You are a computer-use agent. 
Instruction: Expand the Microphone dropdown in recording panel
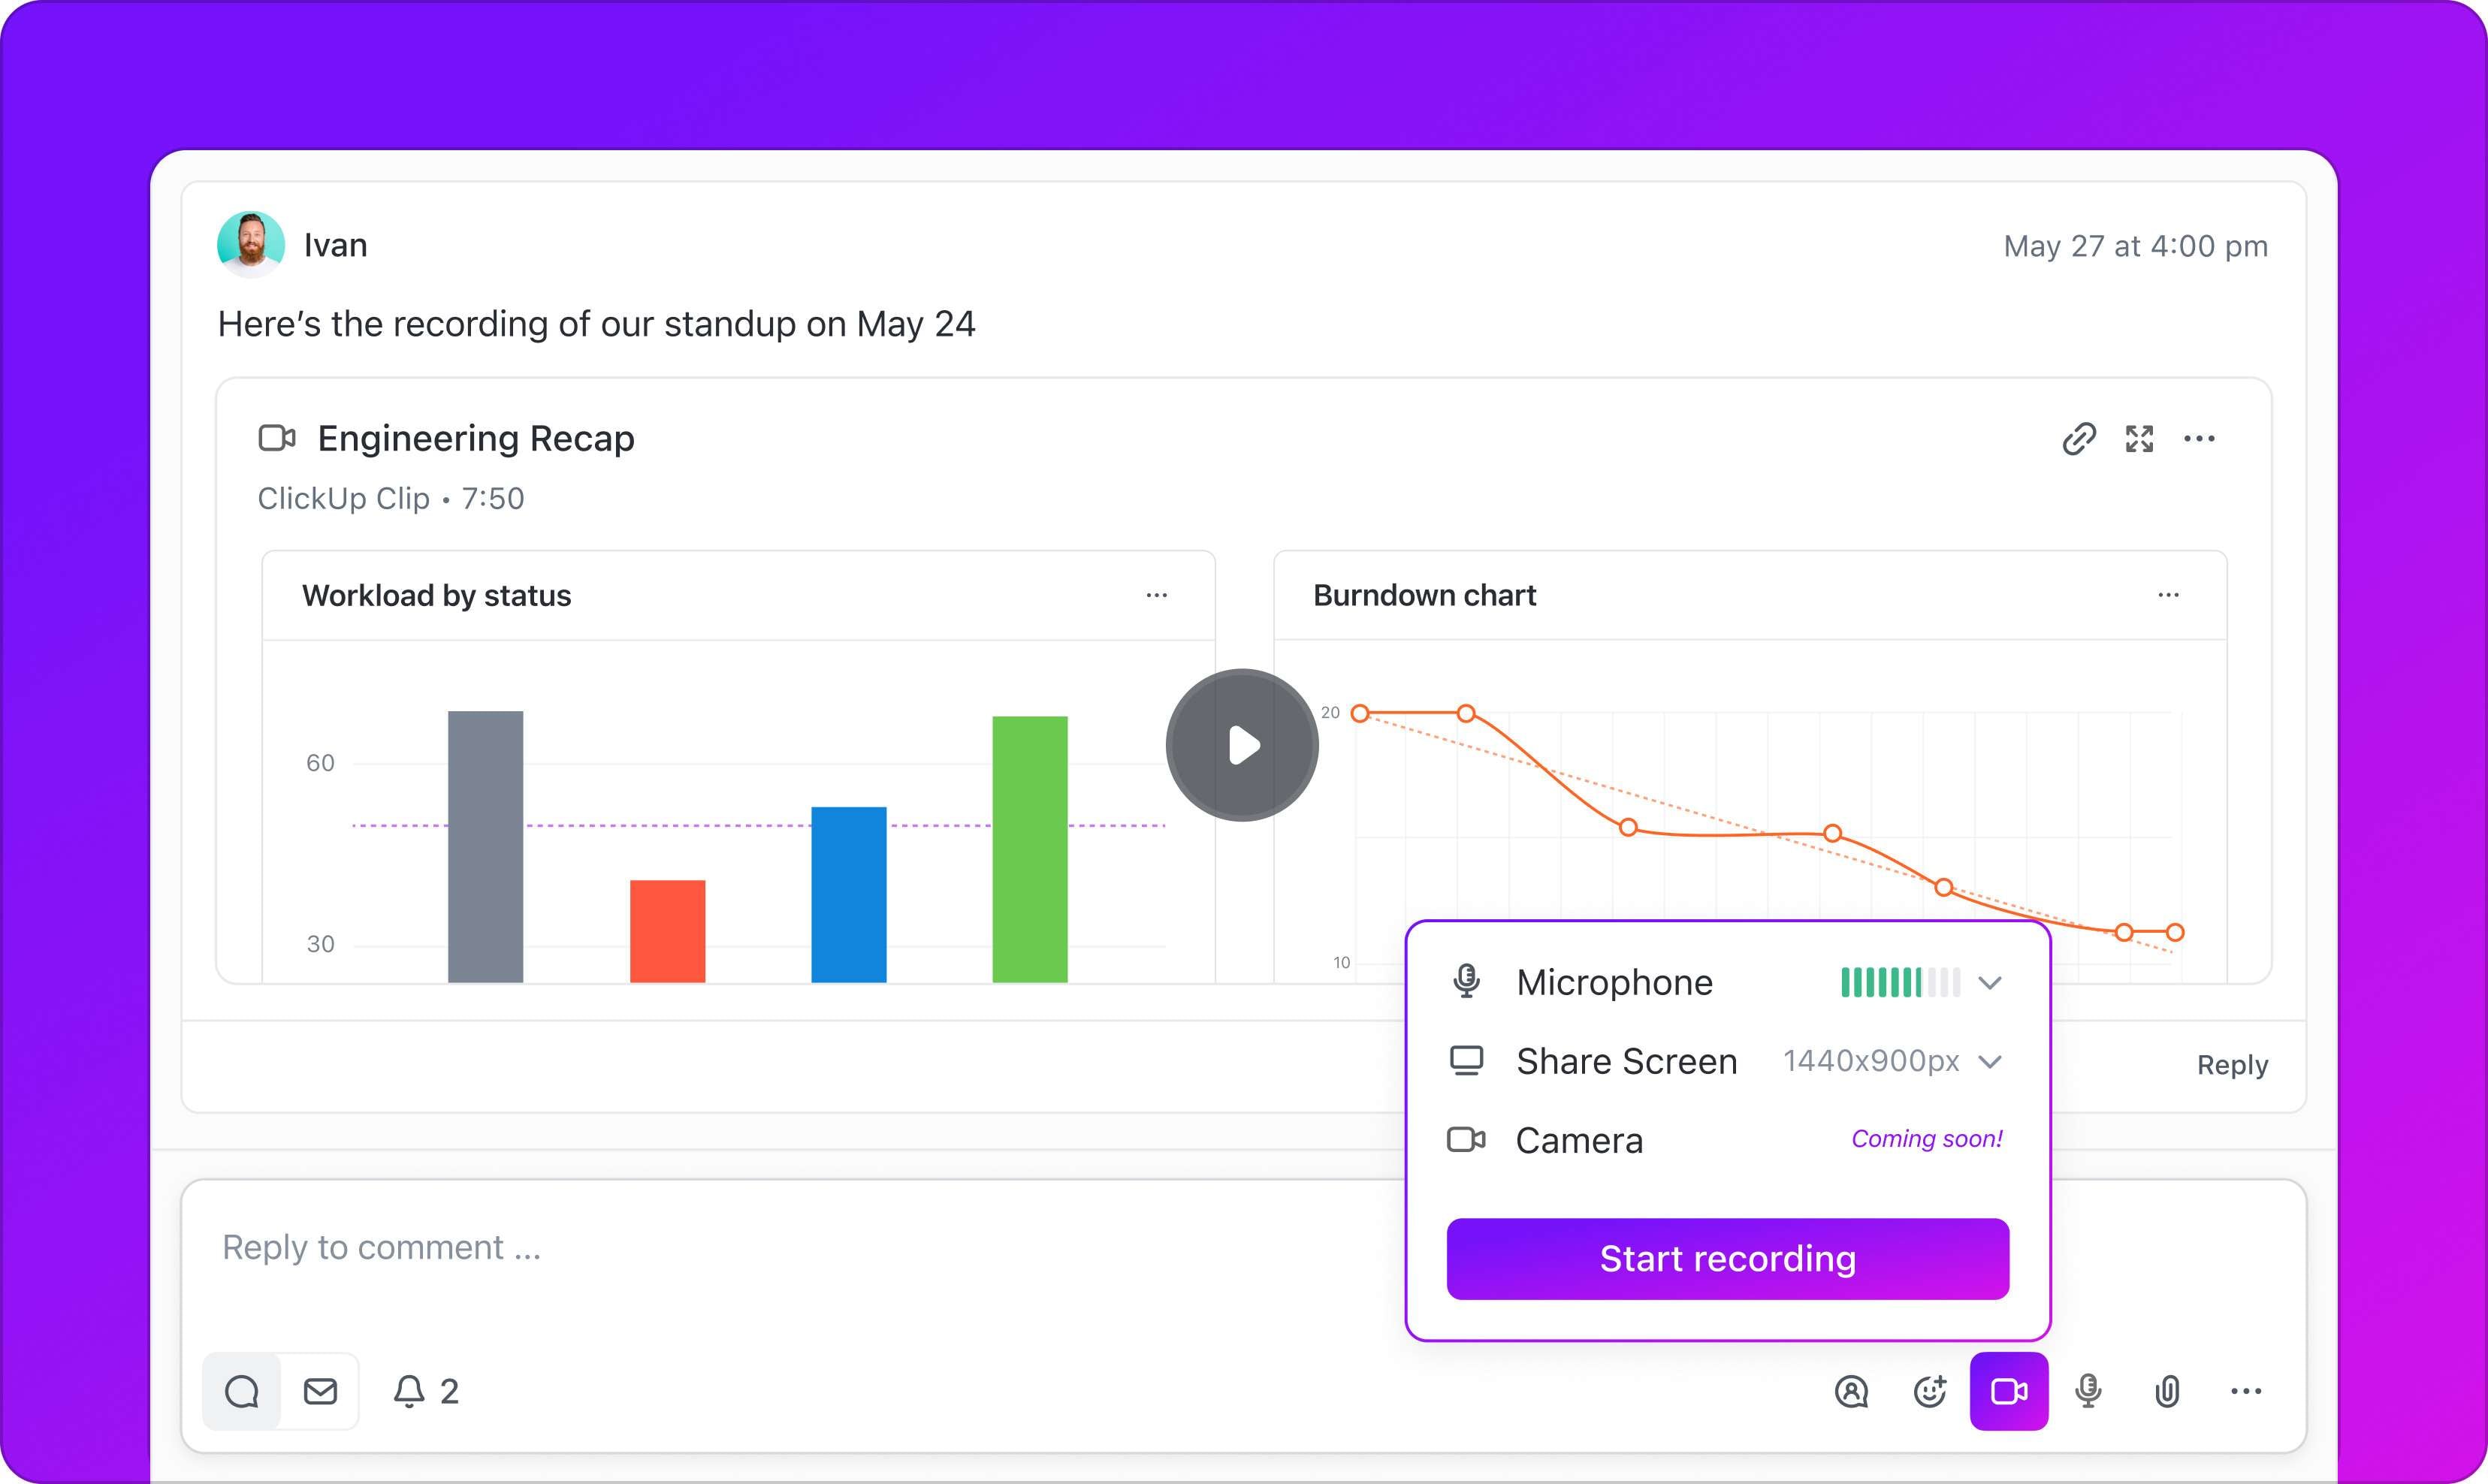point(1991,982)
